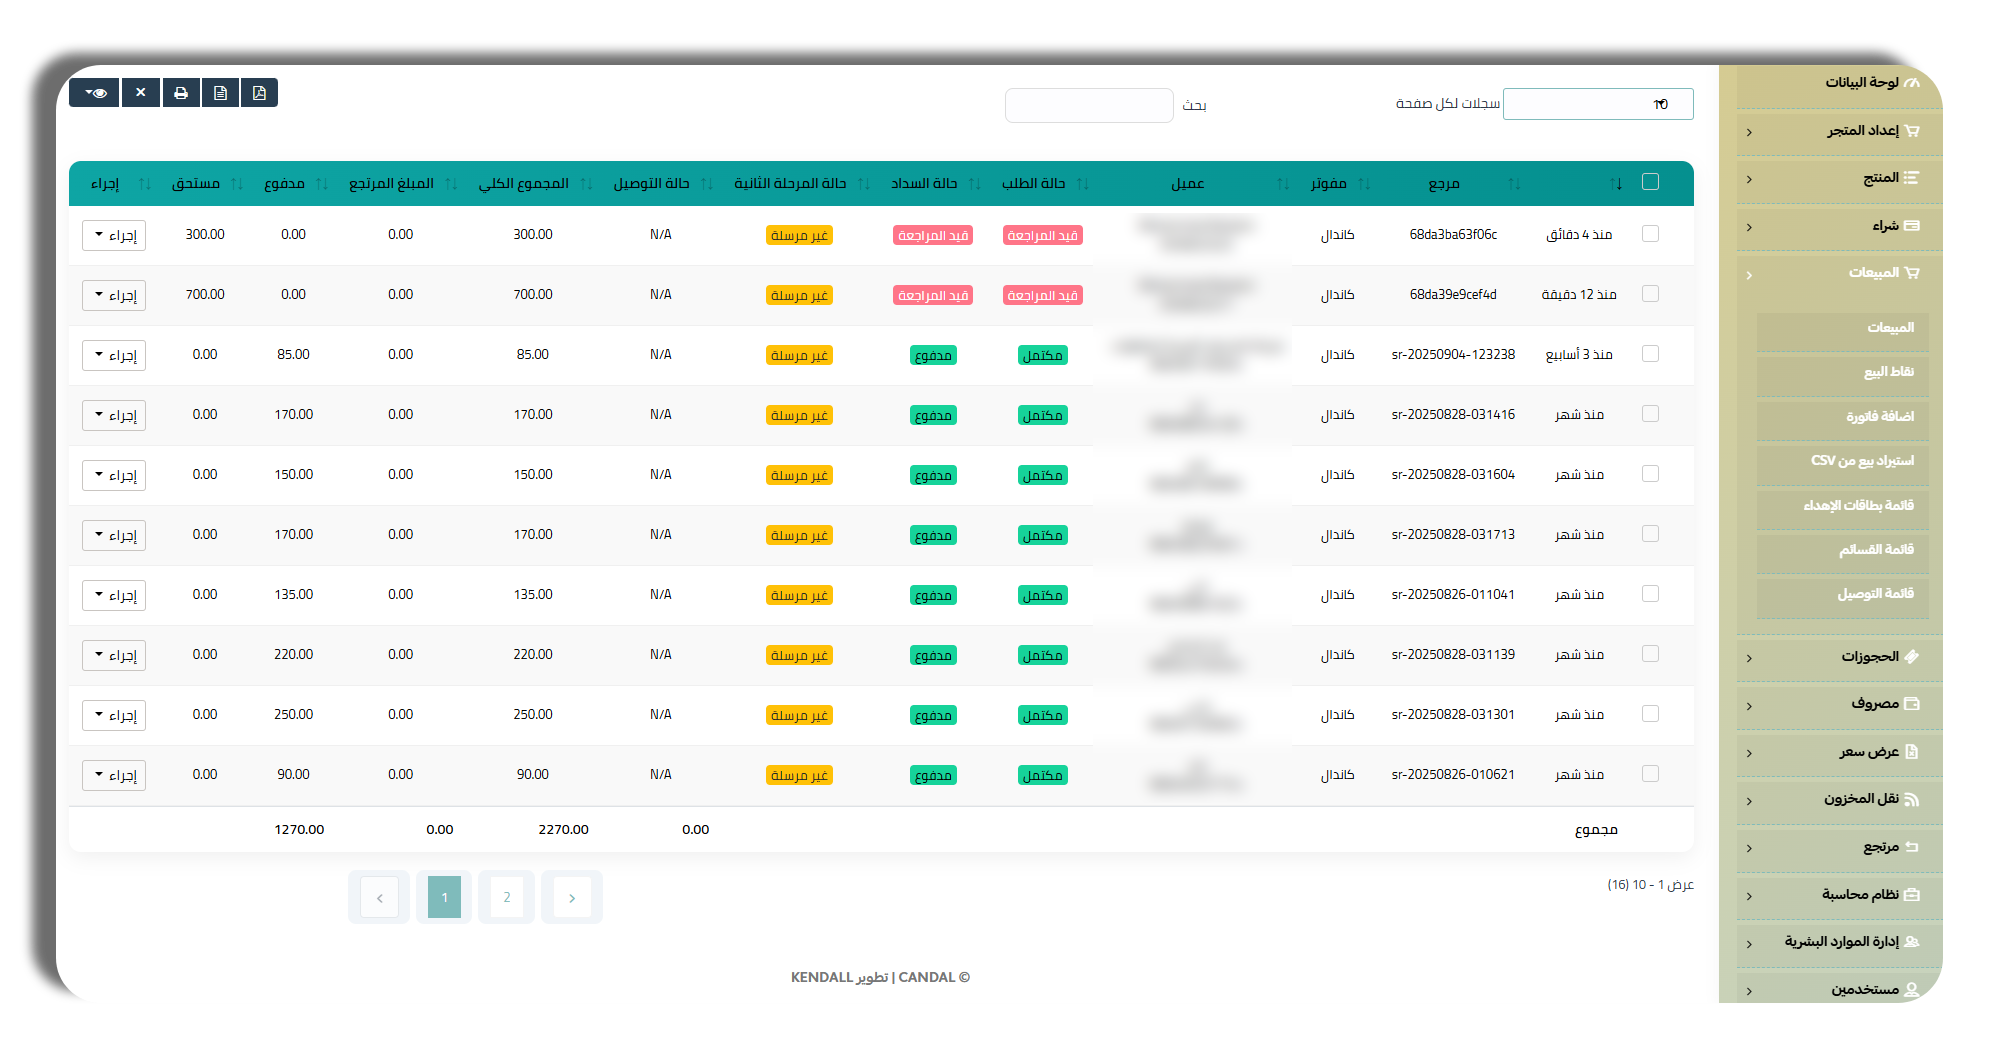This screenshot has width=1998, height=1049.
Task: Click the X delete toolbar icon
Action: coord(141,93)
